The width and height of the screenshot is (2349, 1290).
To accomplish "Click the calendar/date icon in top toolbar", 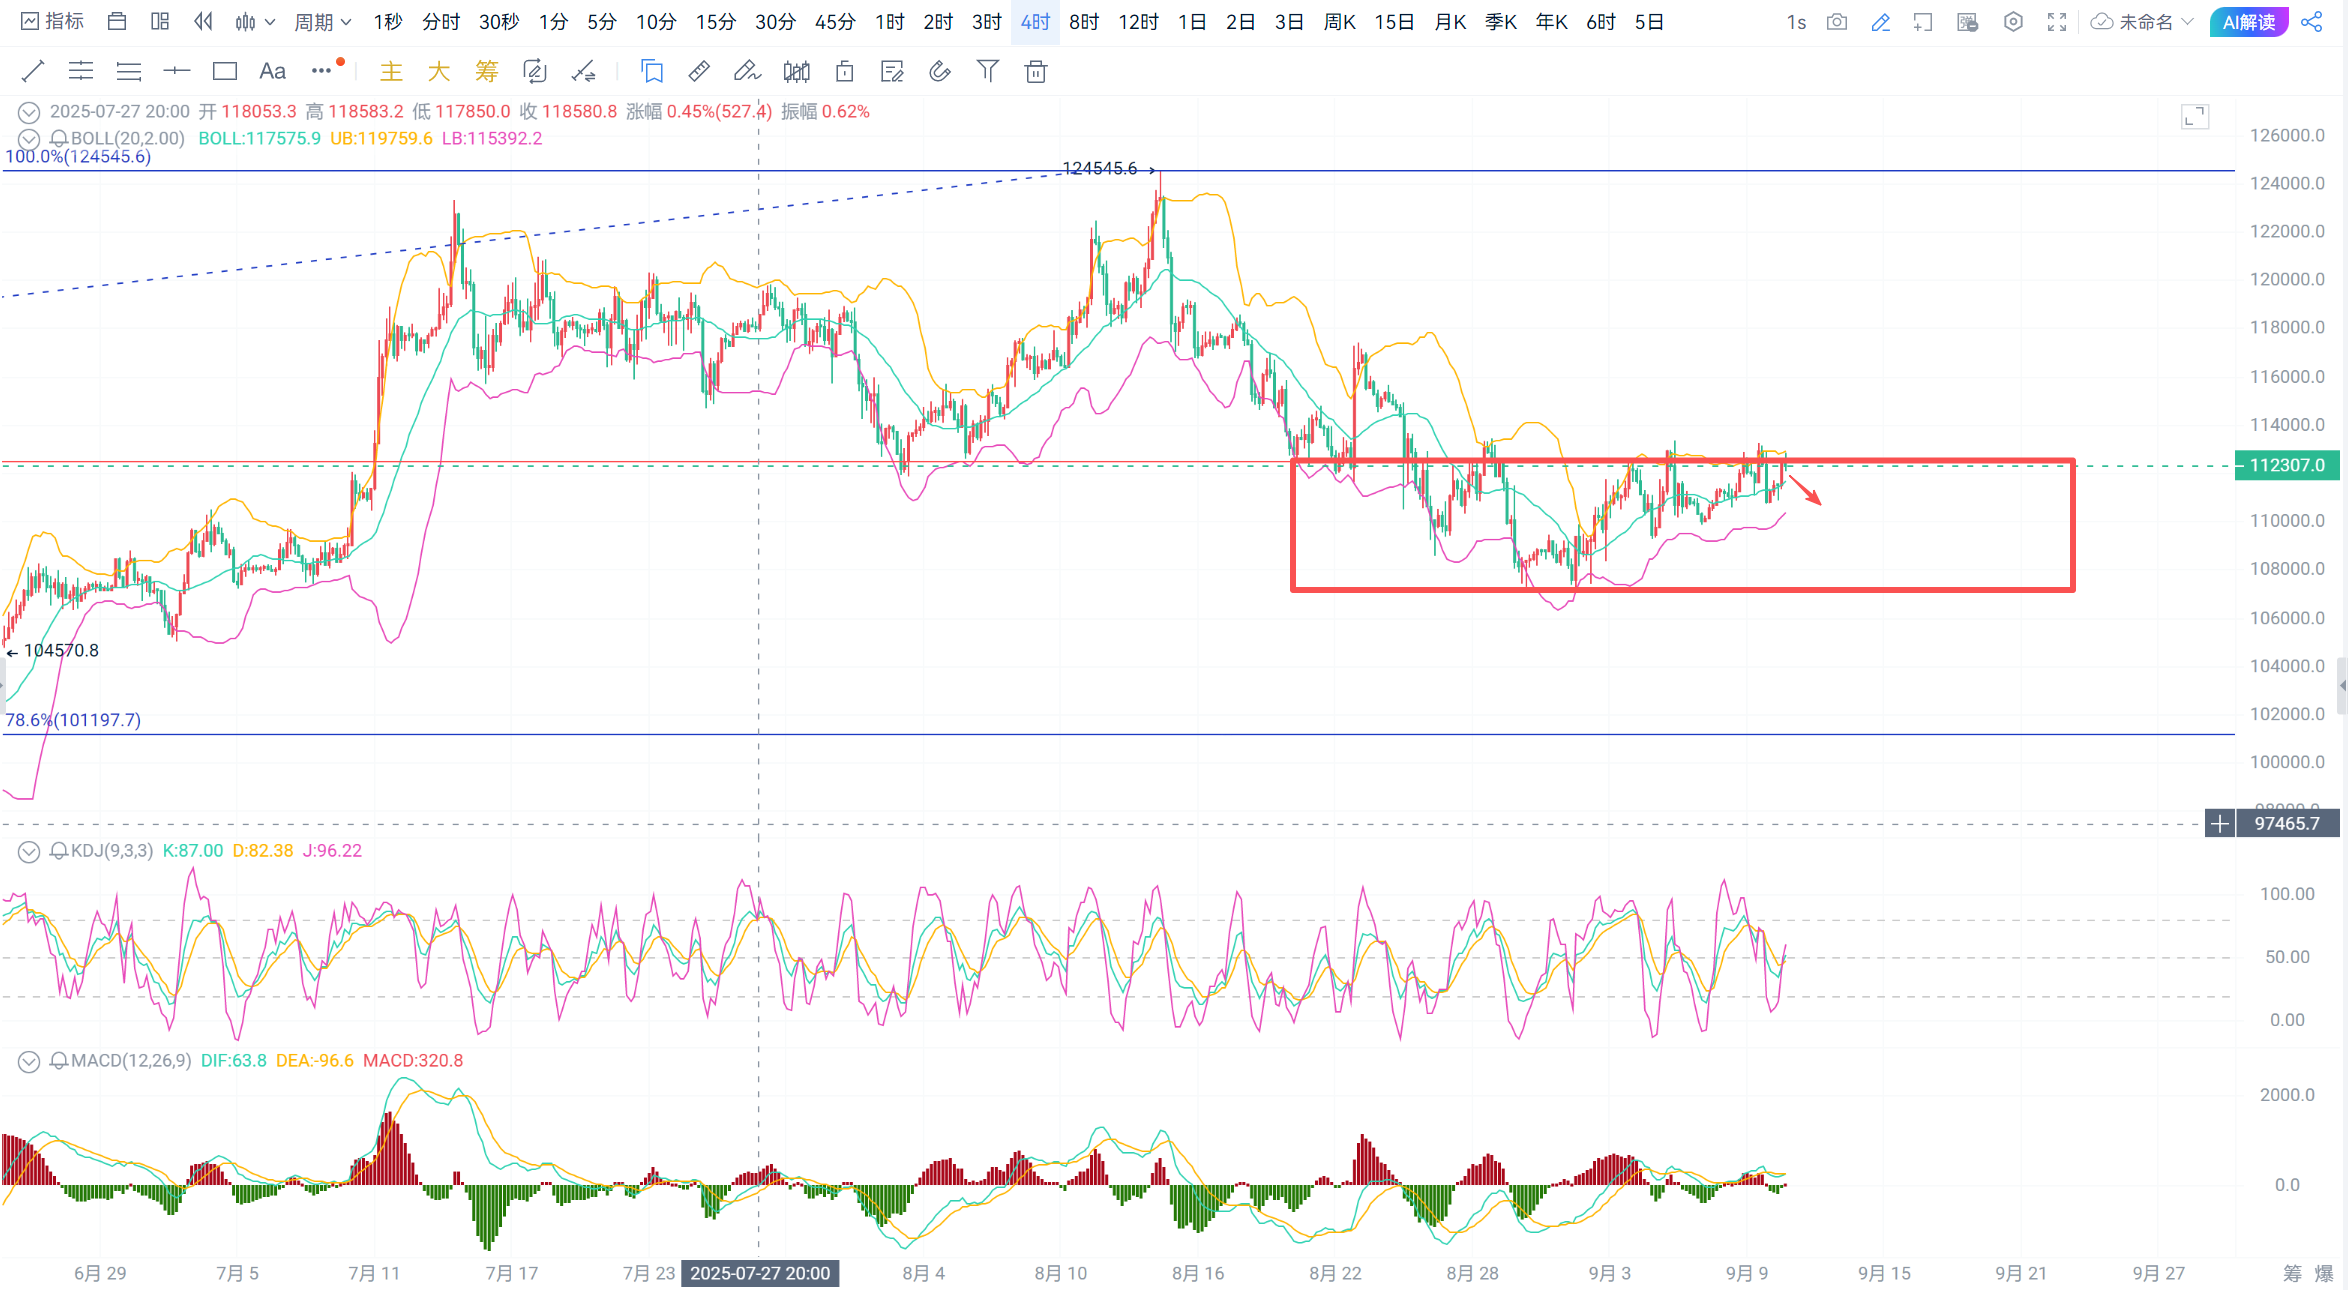I will [117, 22].
